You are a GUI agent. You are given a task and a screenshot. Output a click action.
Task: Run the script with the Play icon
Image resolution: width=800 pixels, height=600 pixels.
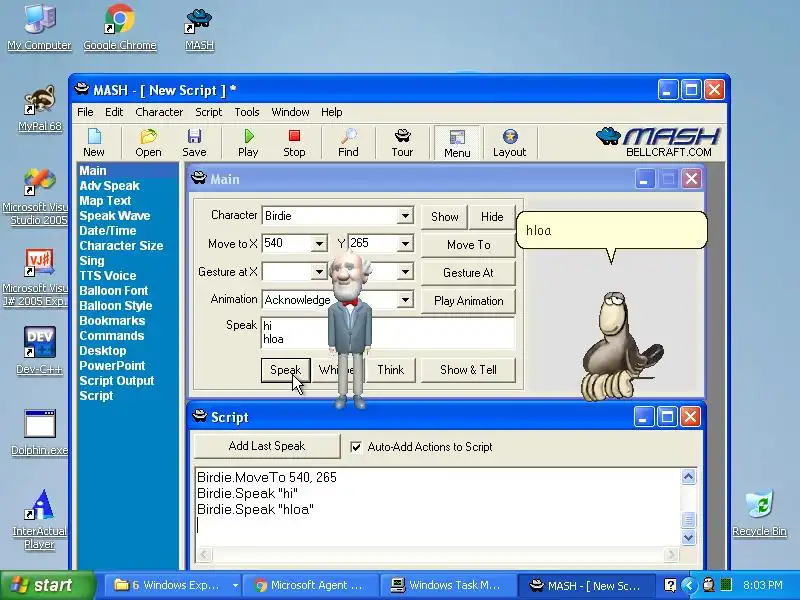pos(248,143)
